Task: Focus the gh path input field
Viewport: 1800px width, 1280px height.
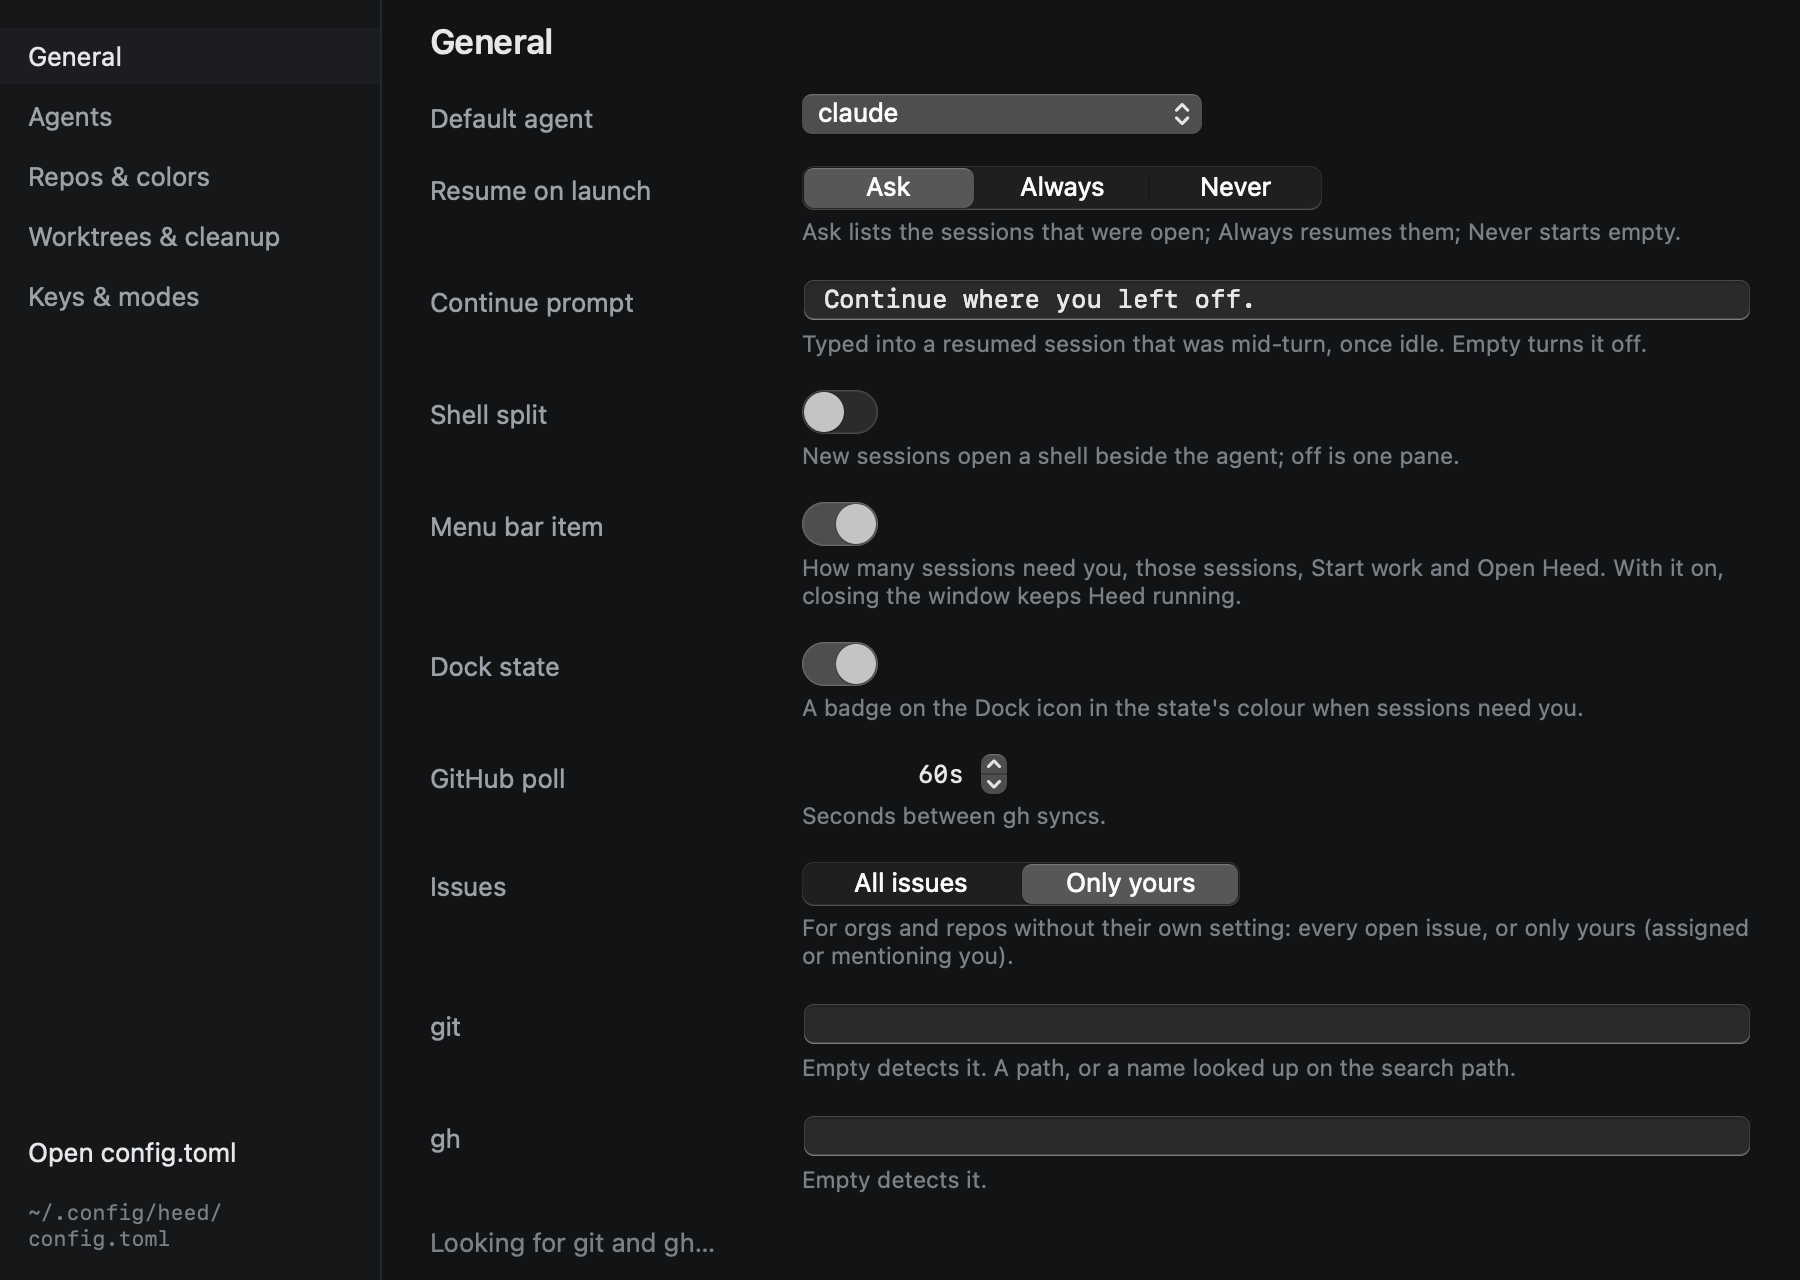Action: [x=1276, y=1136]
